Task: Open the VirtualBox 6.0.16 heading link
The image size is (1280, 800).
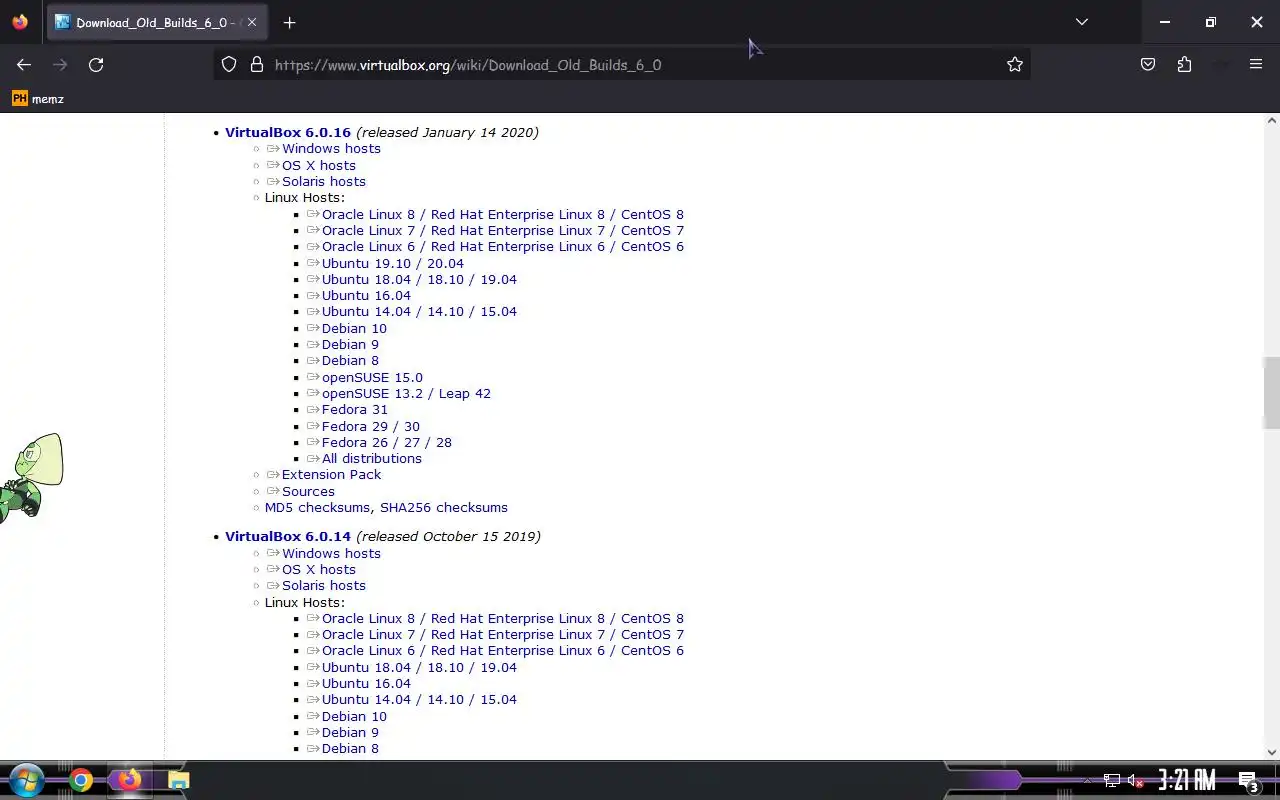Action: [288, 132]
